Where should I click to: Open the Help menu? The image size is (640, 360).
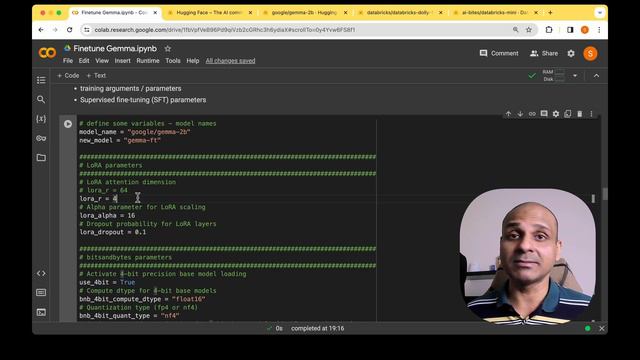pos(193,61)
